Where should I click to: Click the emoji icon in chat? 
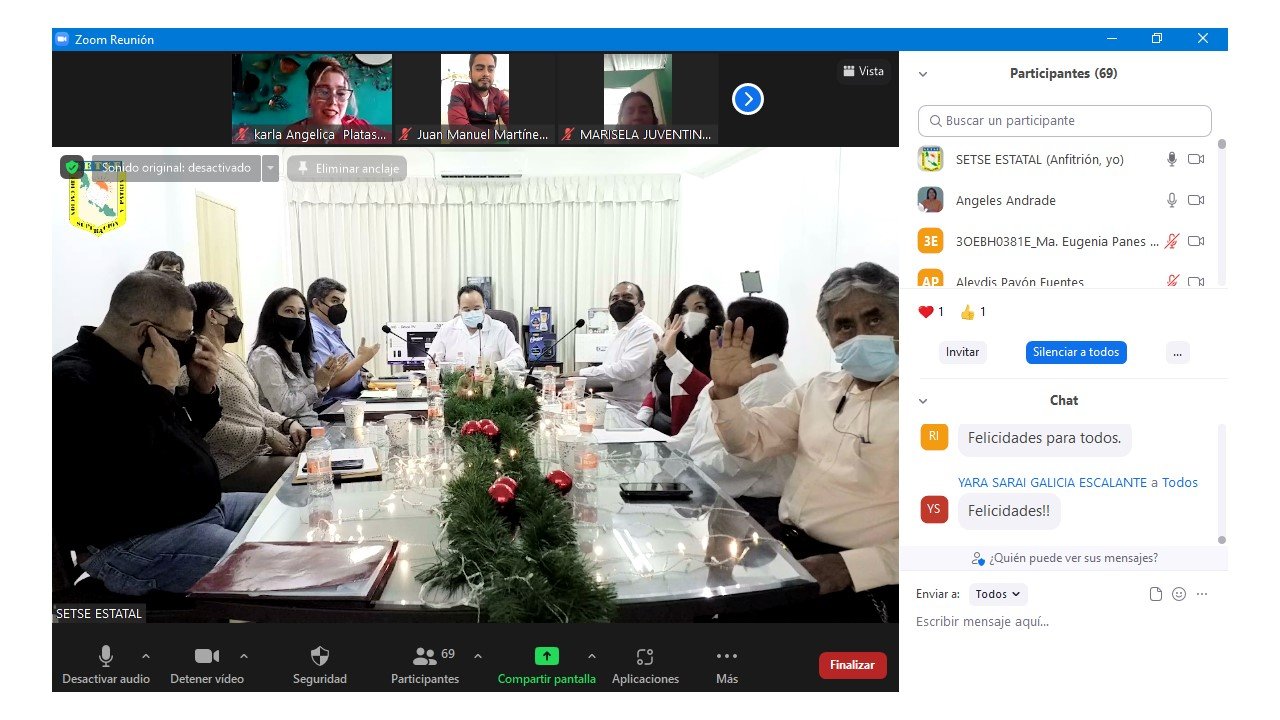pyautogui.click(x=1179, y=594)
